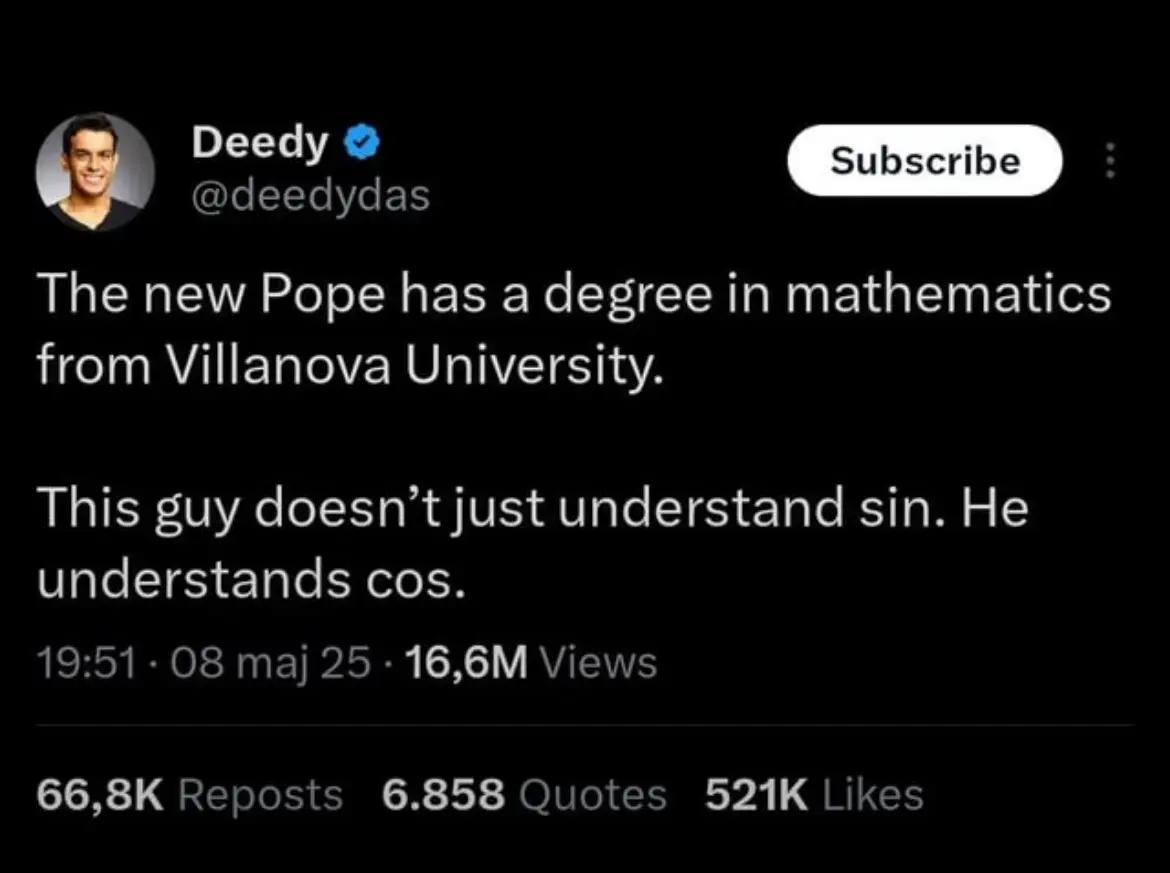Show the 6.858 Quotes list
This screenshot has height=873, width=1170.
click(524, 795)
